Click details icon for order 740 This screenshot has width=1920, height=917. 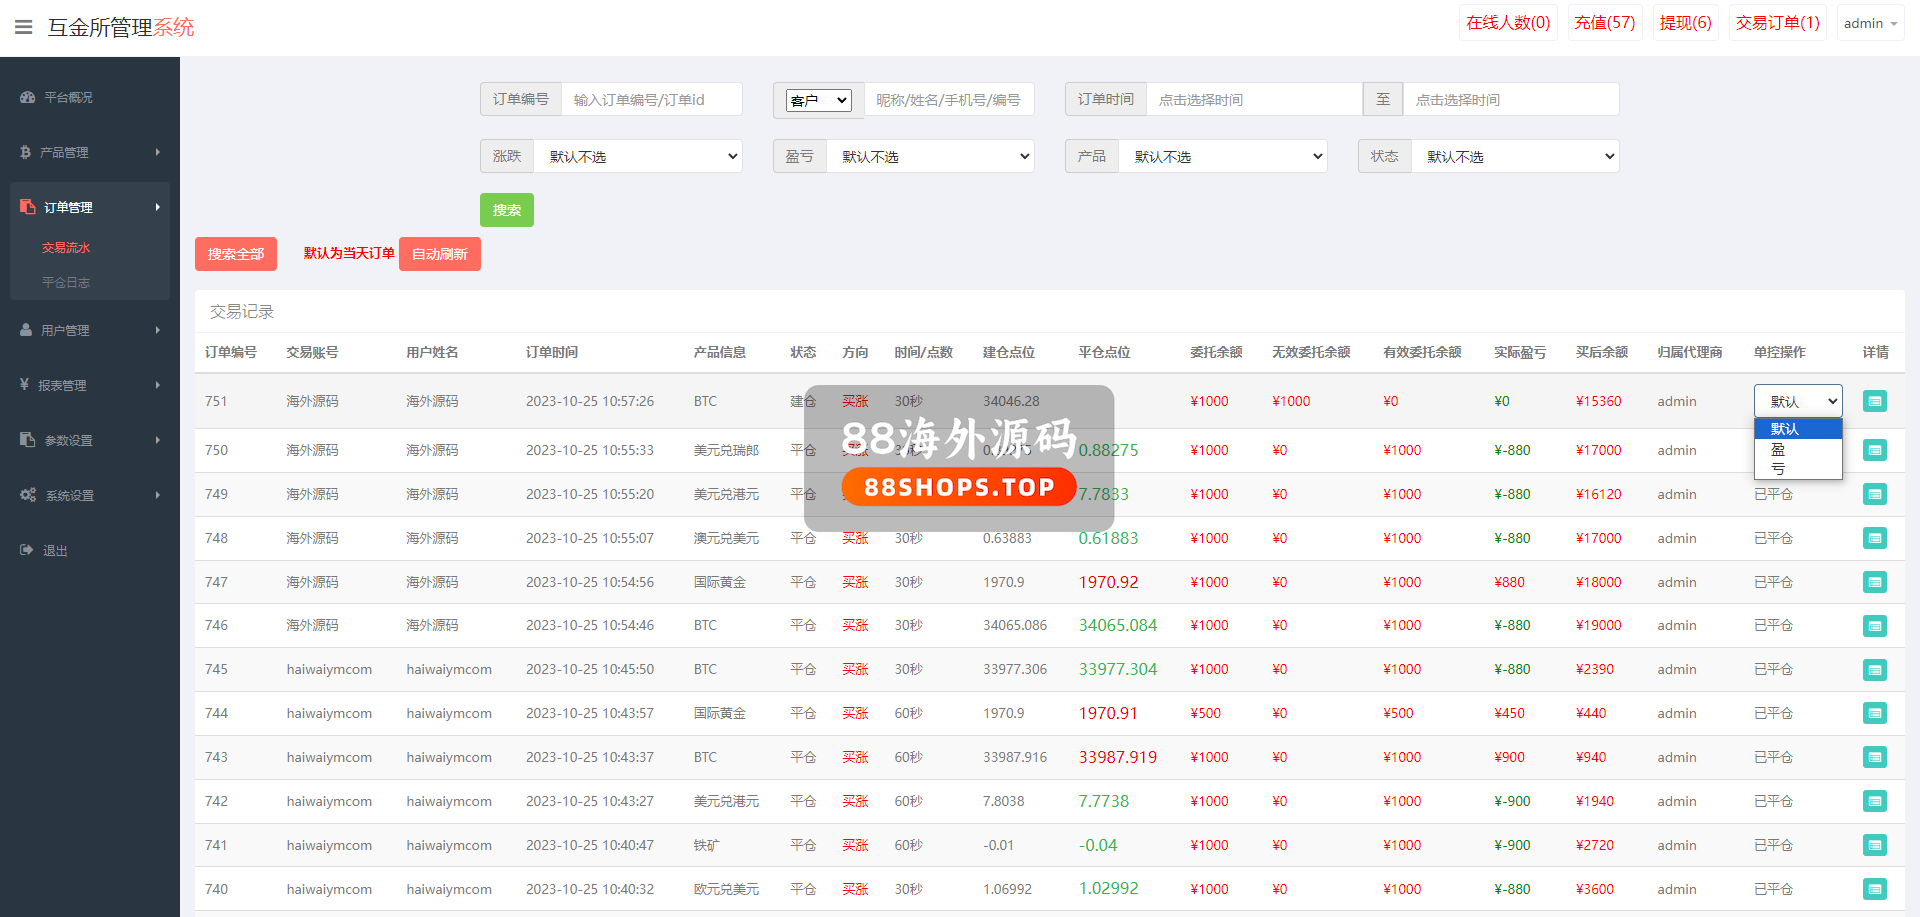click(x=1874, y=890)
